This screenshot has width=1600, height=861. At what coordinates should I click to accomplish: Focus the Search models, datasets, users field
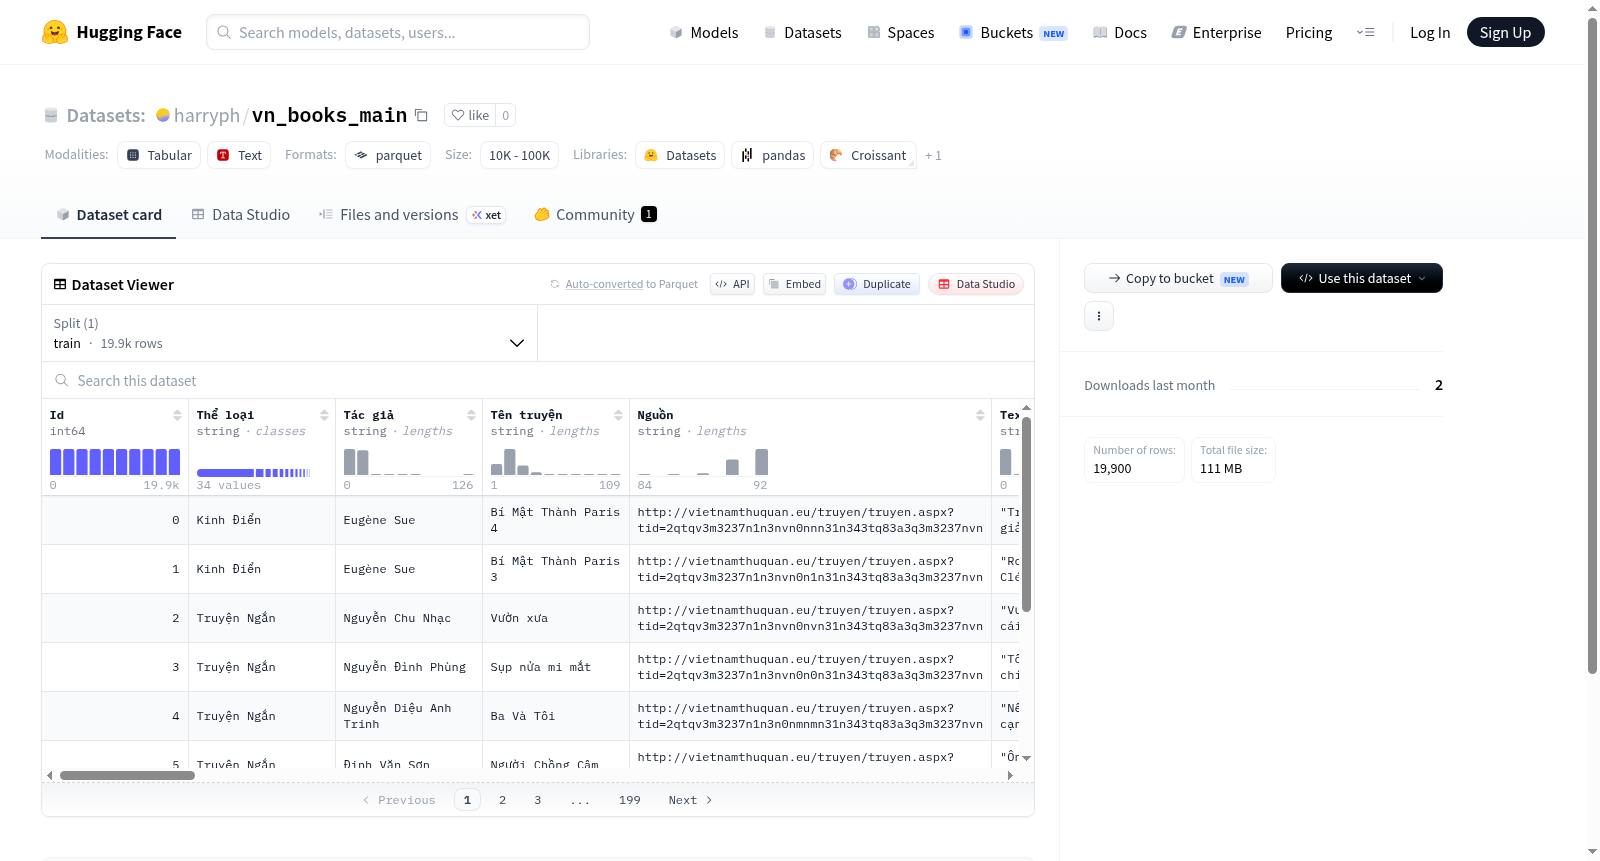coord(398,32)
